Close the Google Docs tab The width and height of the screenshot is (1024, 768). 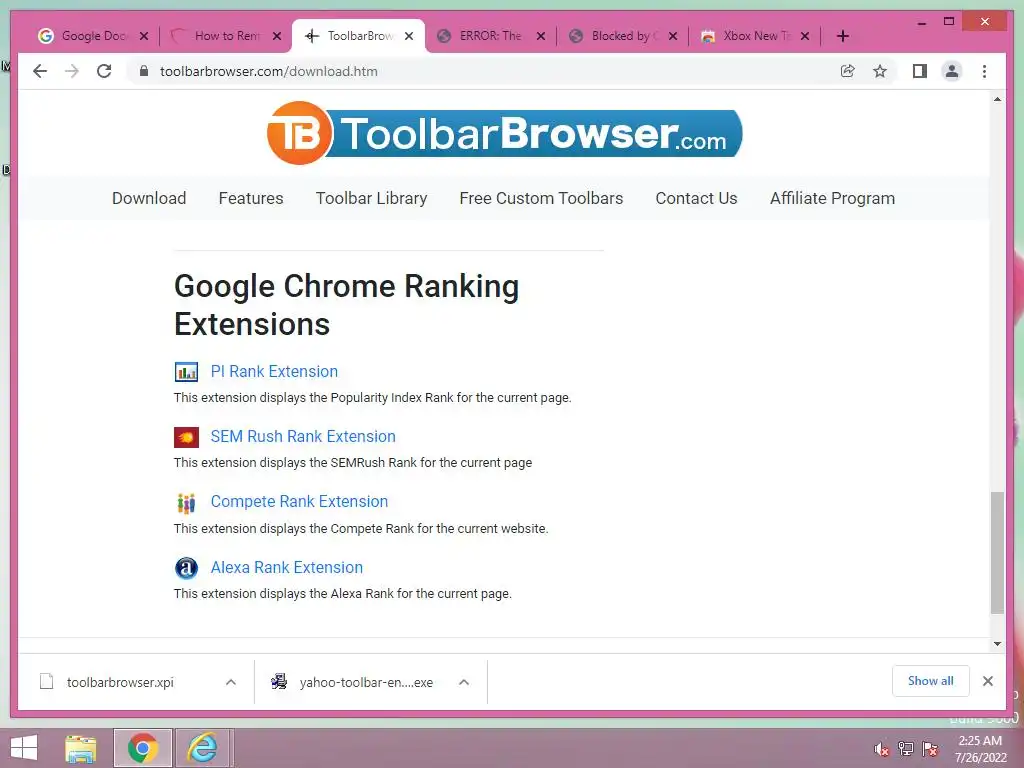[x=144, y=36]
